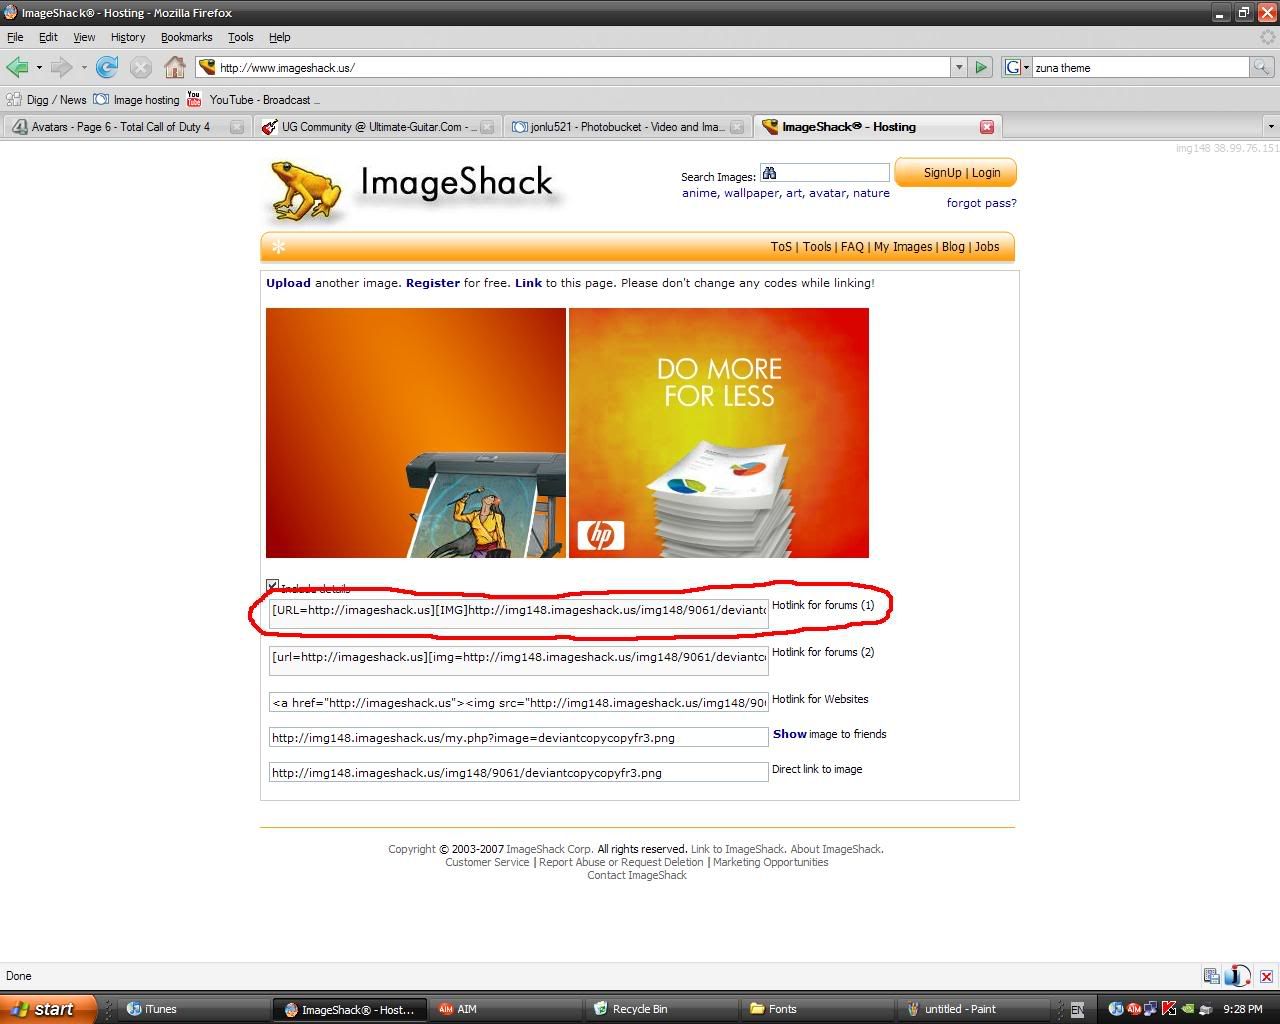Open the Jobs link
Viewport: 1280px width, 1024px height.
987,247
